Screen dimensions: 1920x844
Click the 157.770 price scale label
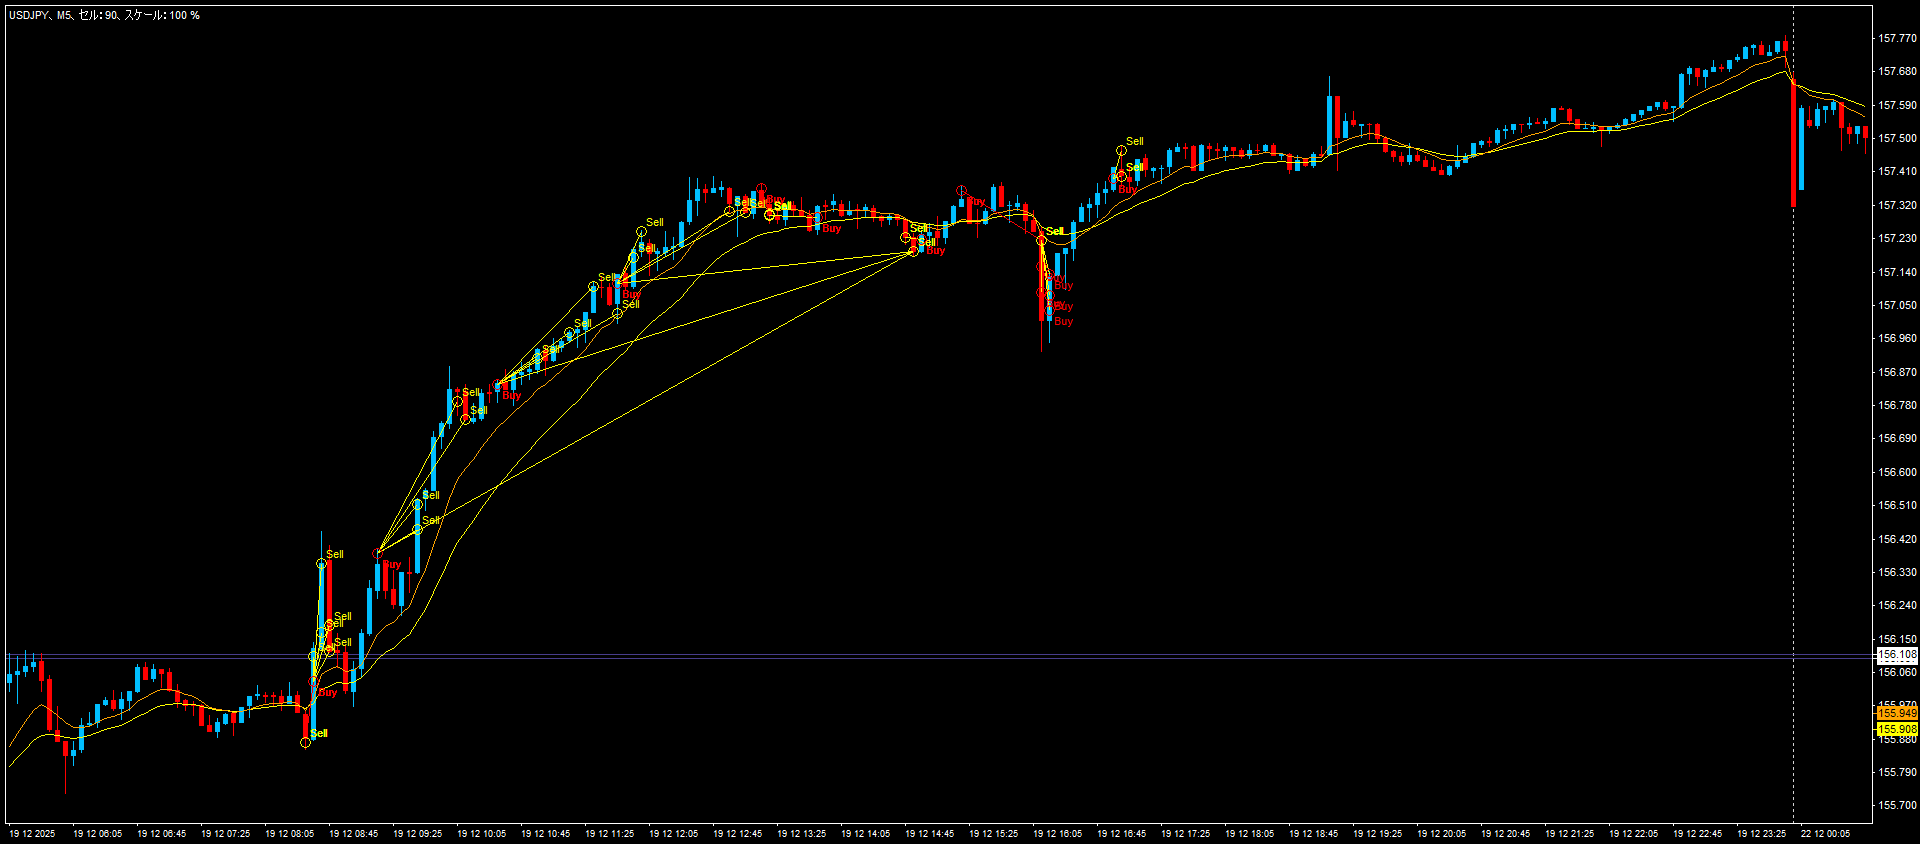click(1896, 38)
